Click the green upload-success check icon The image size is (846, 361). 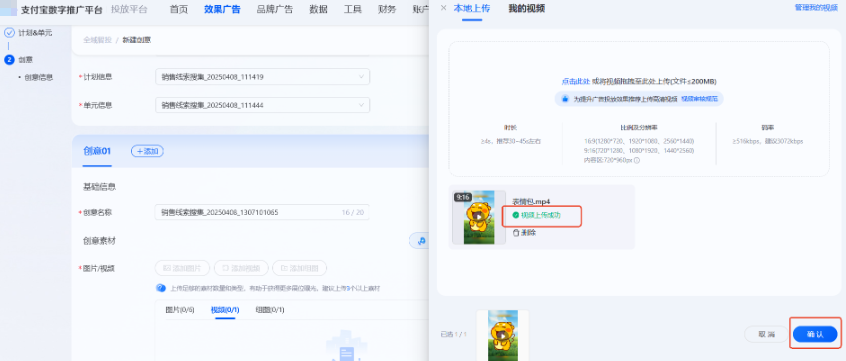coord(515,215)
